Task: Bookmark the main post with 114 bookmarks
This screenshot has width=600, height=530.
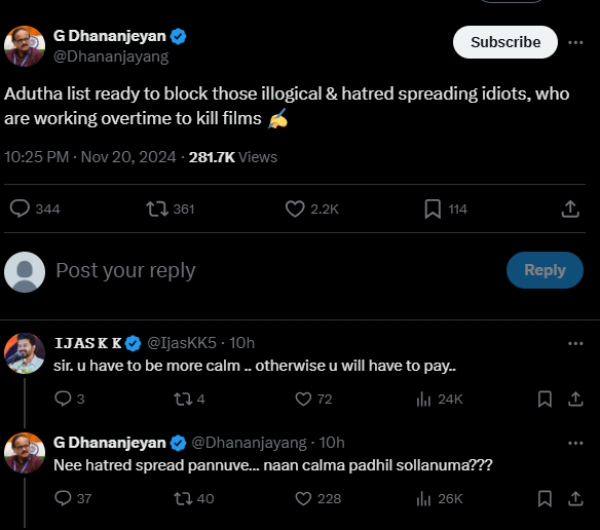Action: (x=432, y=209)
